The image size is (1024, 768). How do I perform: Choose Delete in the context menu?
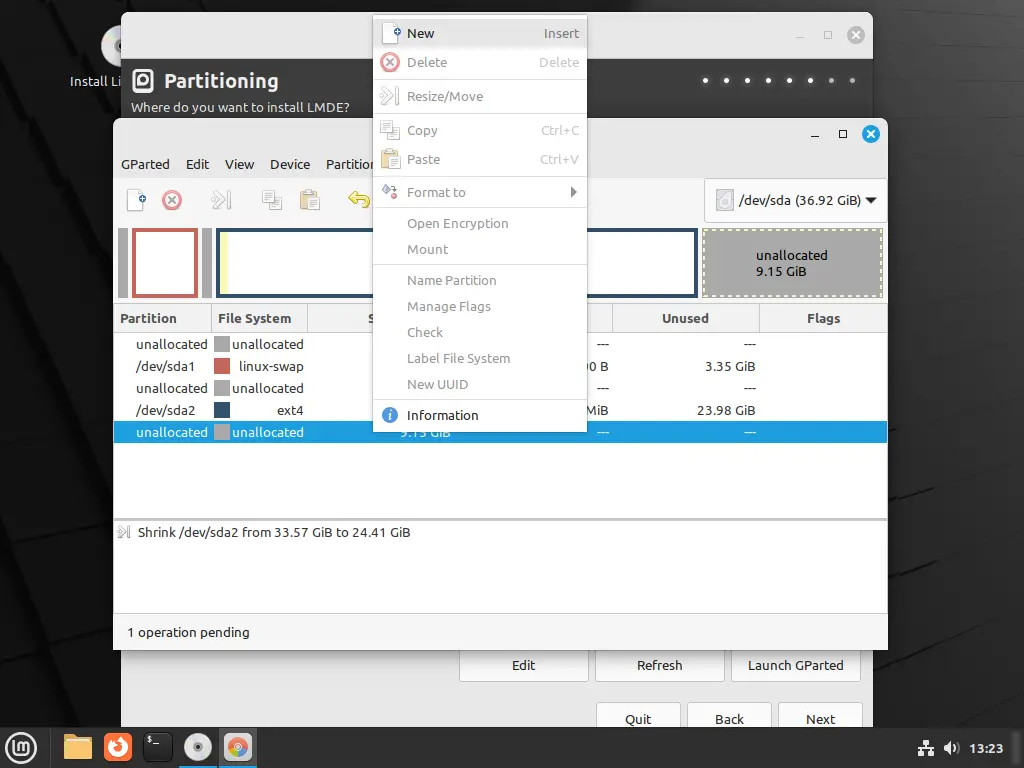[480, 62]
